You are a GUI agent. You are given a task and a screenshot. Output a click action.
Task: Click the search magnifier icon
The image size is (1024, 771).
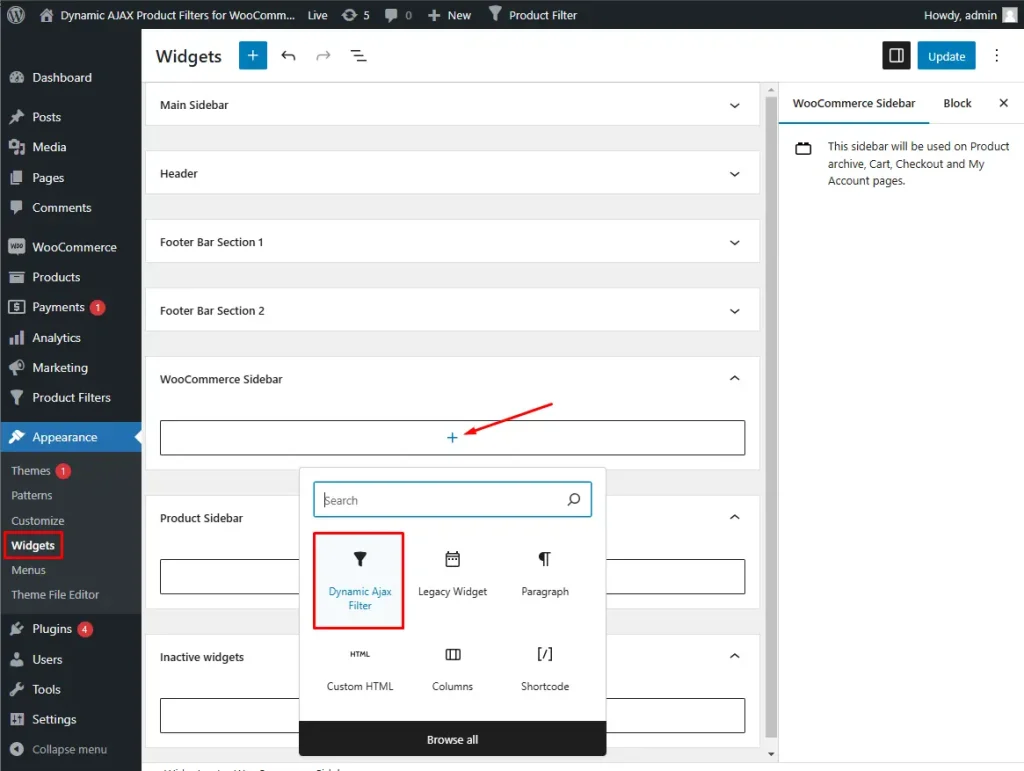(573, 499)
